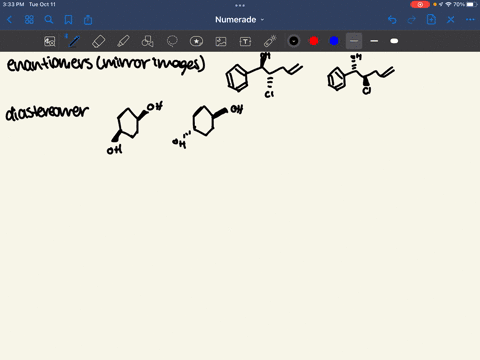Select the Eraser tool
The height and width of the screenshot is (360, 480).
point(98,41)
